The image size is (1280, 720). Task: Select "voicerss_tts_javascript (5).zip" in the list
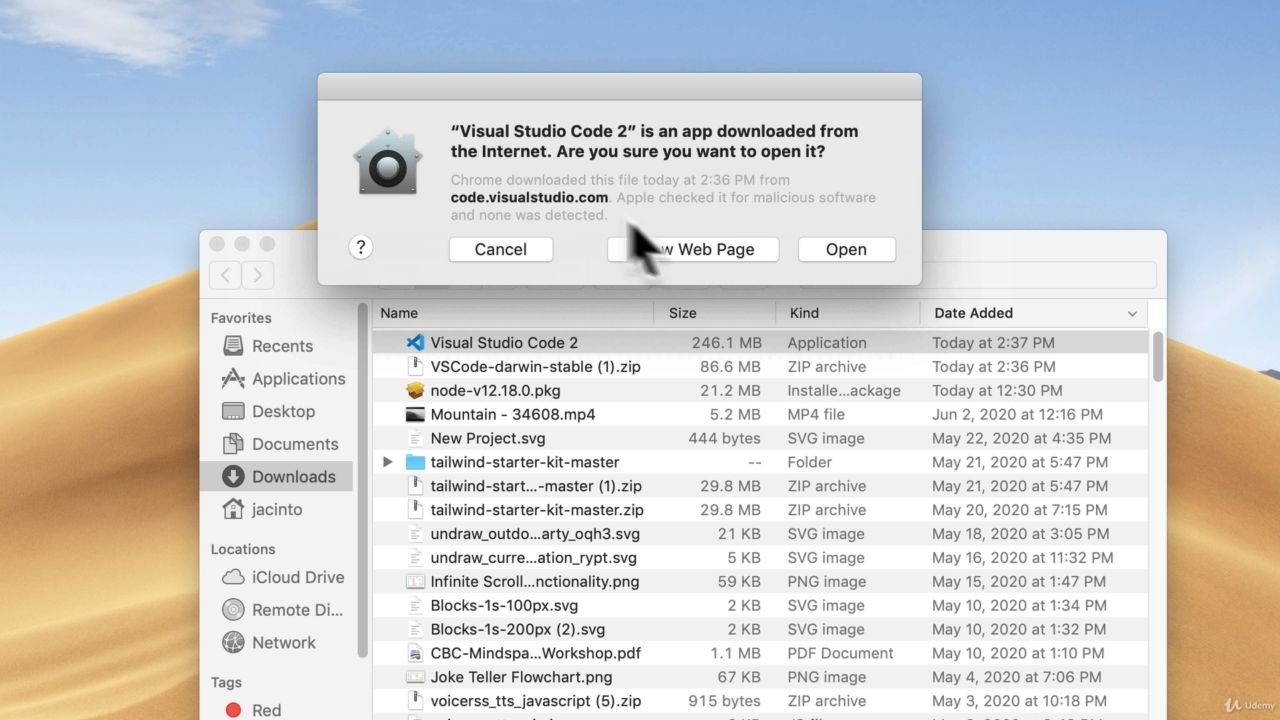760,701
